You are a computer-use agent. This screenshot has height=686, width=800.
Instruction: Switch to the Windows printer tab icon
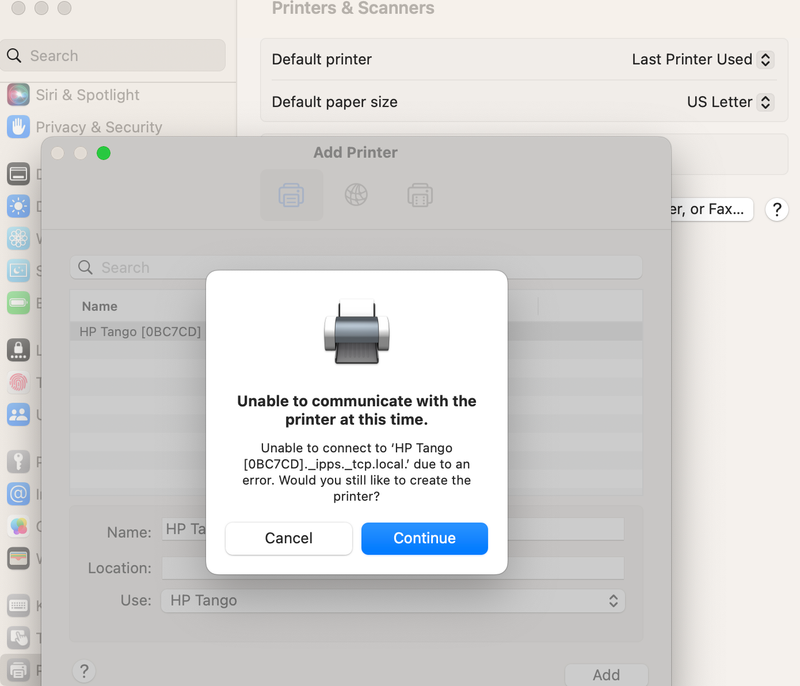tap(420, 195)
